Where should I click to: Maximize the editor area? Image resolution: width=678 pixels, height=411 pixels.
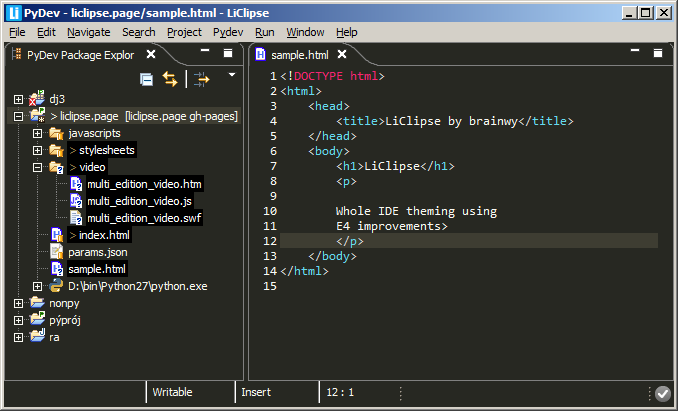[658, 53]
